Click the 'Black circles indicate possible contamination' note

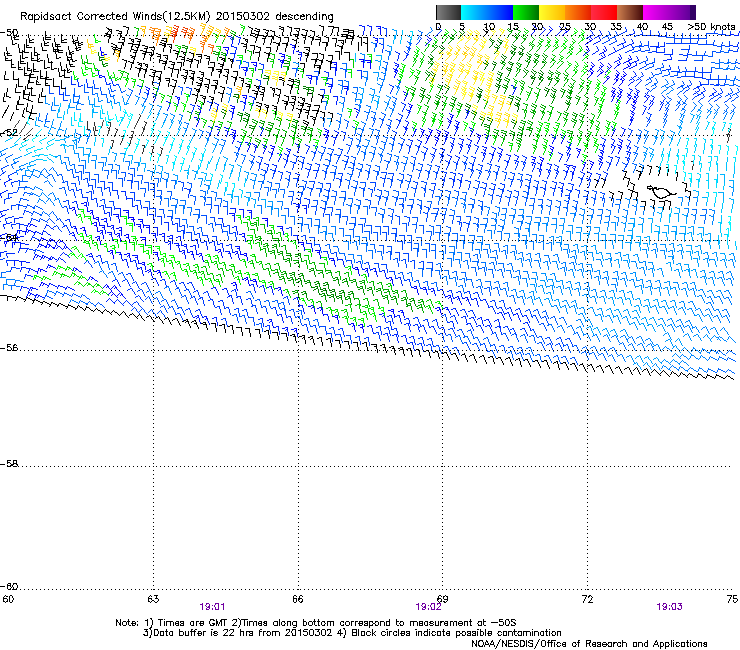coord(456,633)
